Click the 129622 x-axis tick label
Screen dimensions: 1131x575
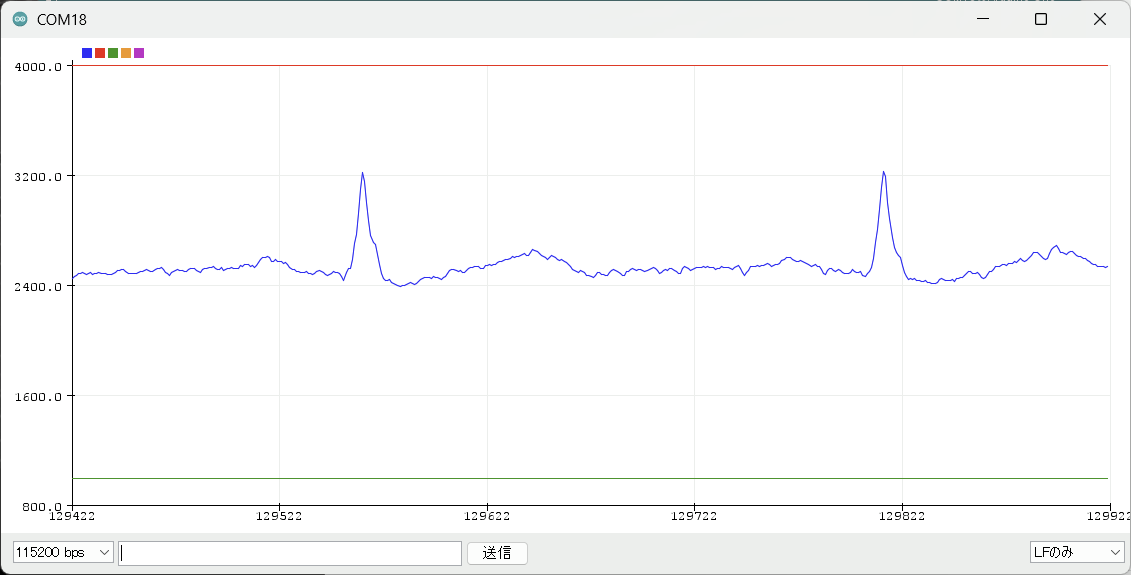[x=486, y=517]
